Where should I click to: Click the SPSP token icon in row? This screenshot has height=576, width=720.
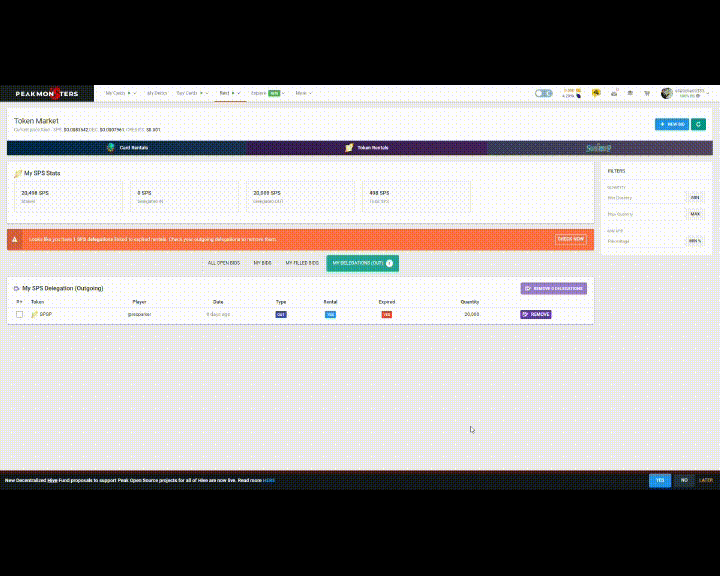(34, 315)
